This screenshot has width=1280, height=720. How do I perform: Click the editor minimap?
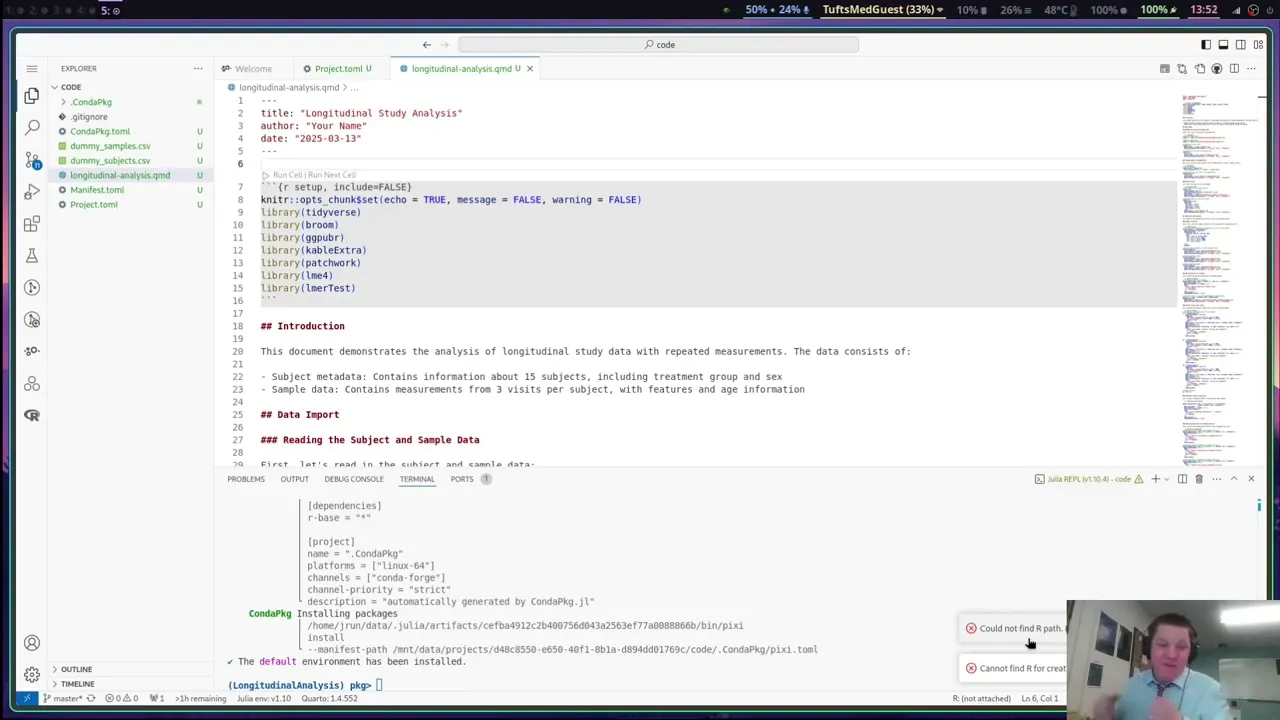click(1219, 280)
